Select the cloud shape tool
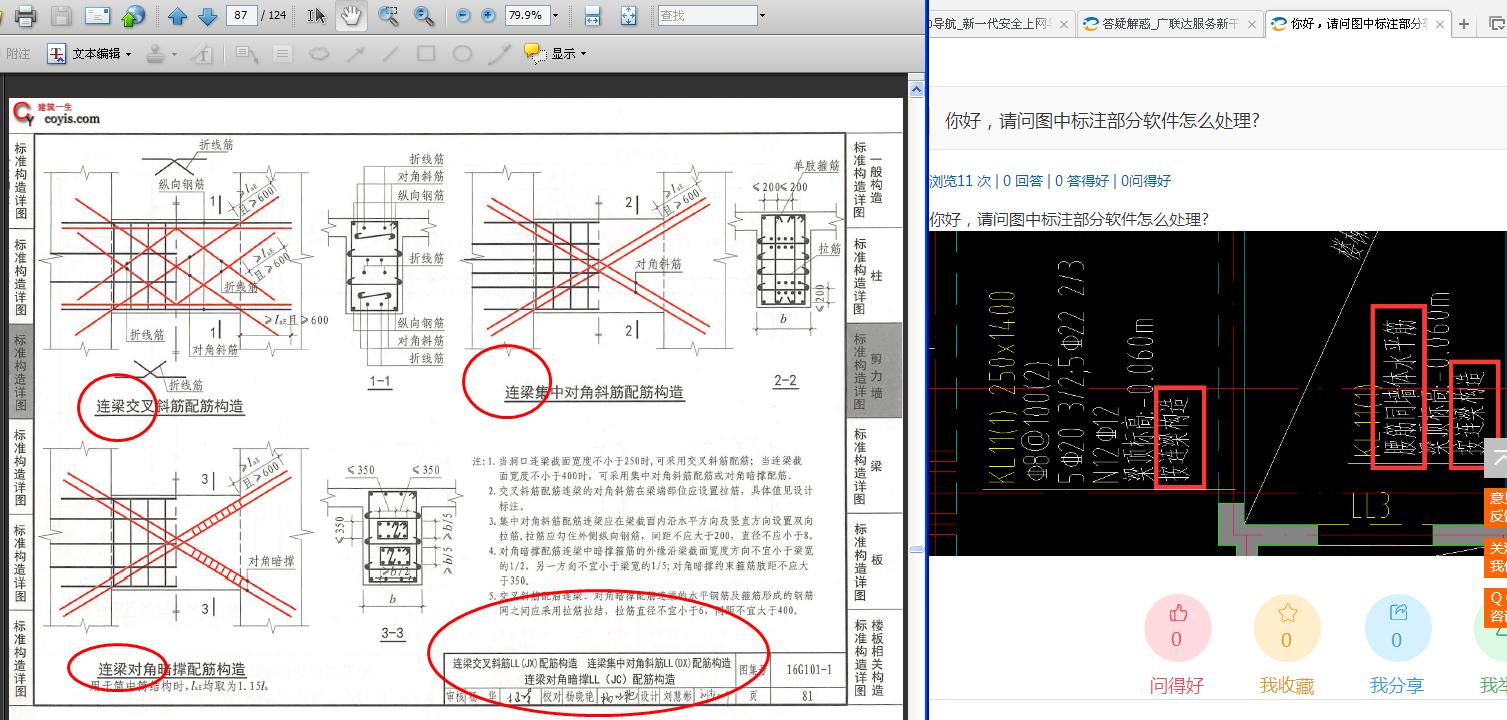This screenshot has height=720, width=1507. (318, 54)
